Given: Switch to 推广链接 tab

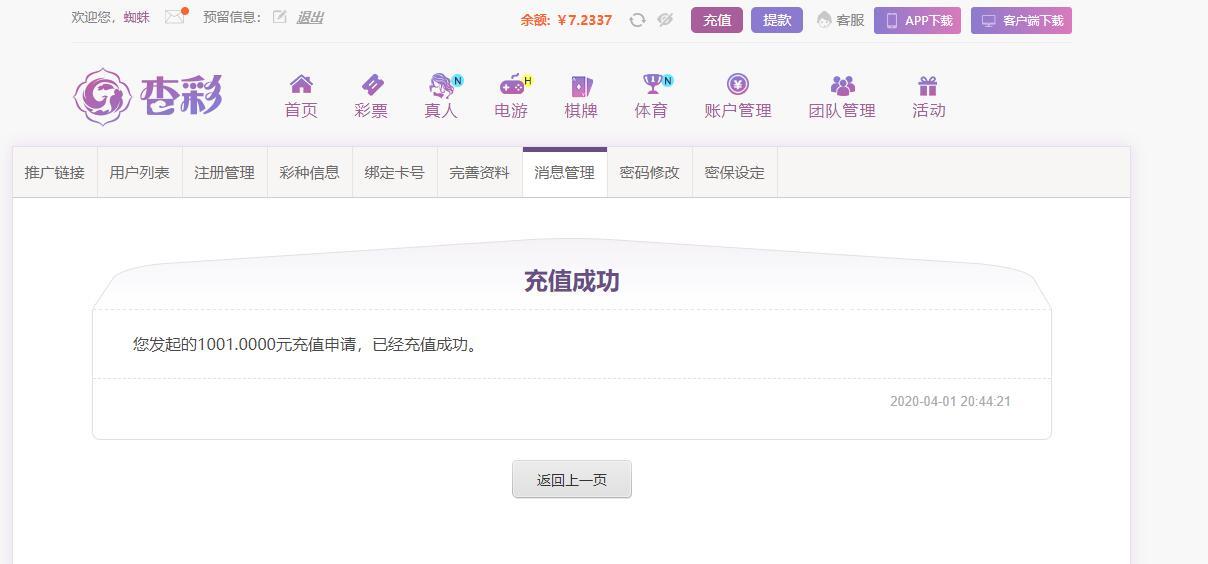Looking at the screenshot, I should [55, 173].
